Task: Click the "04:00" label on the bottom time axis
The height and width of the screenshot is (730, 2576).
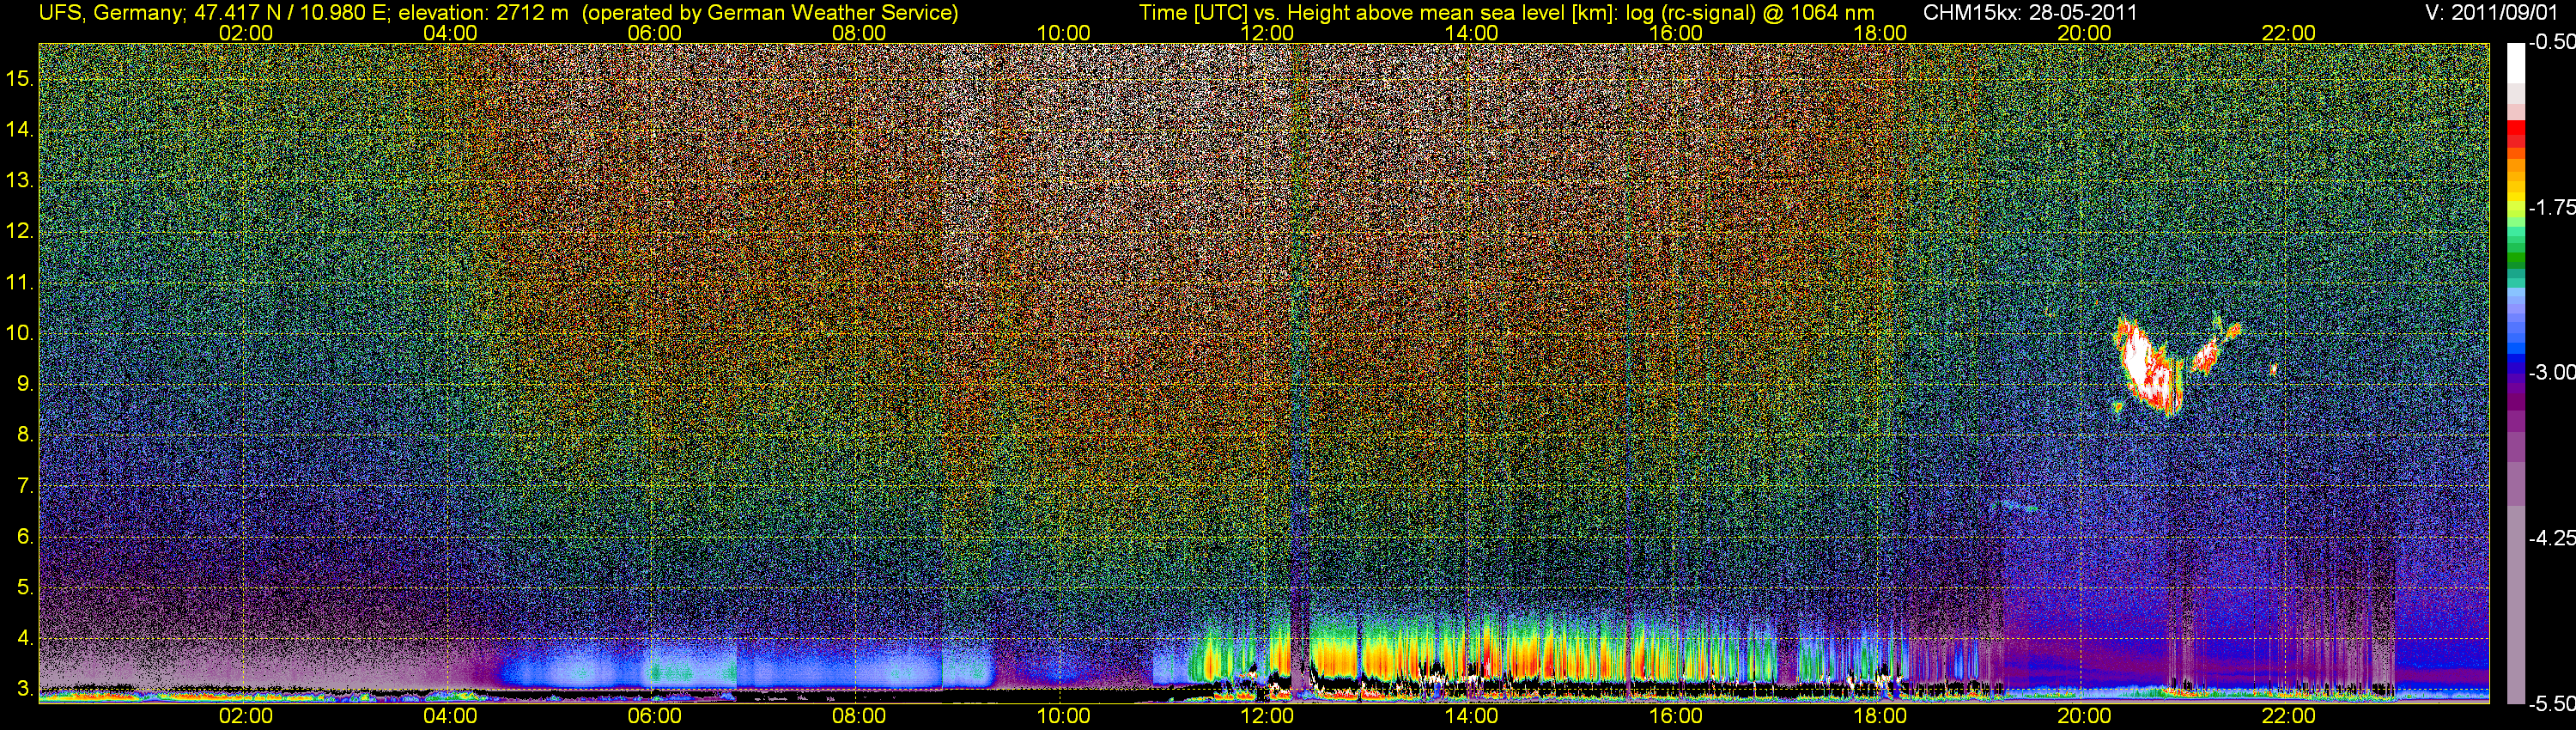Action: [x=450, y=716]
